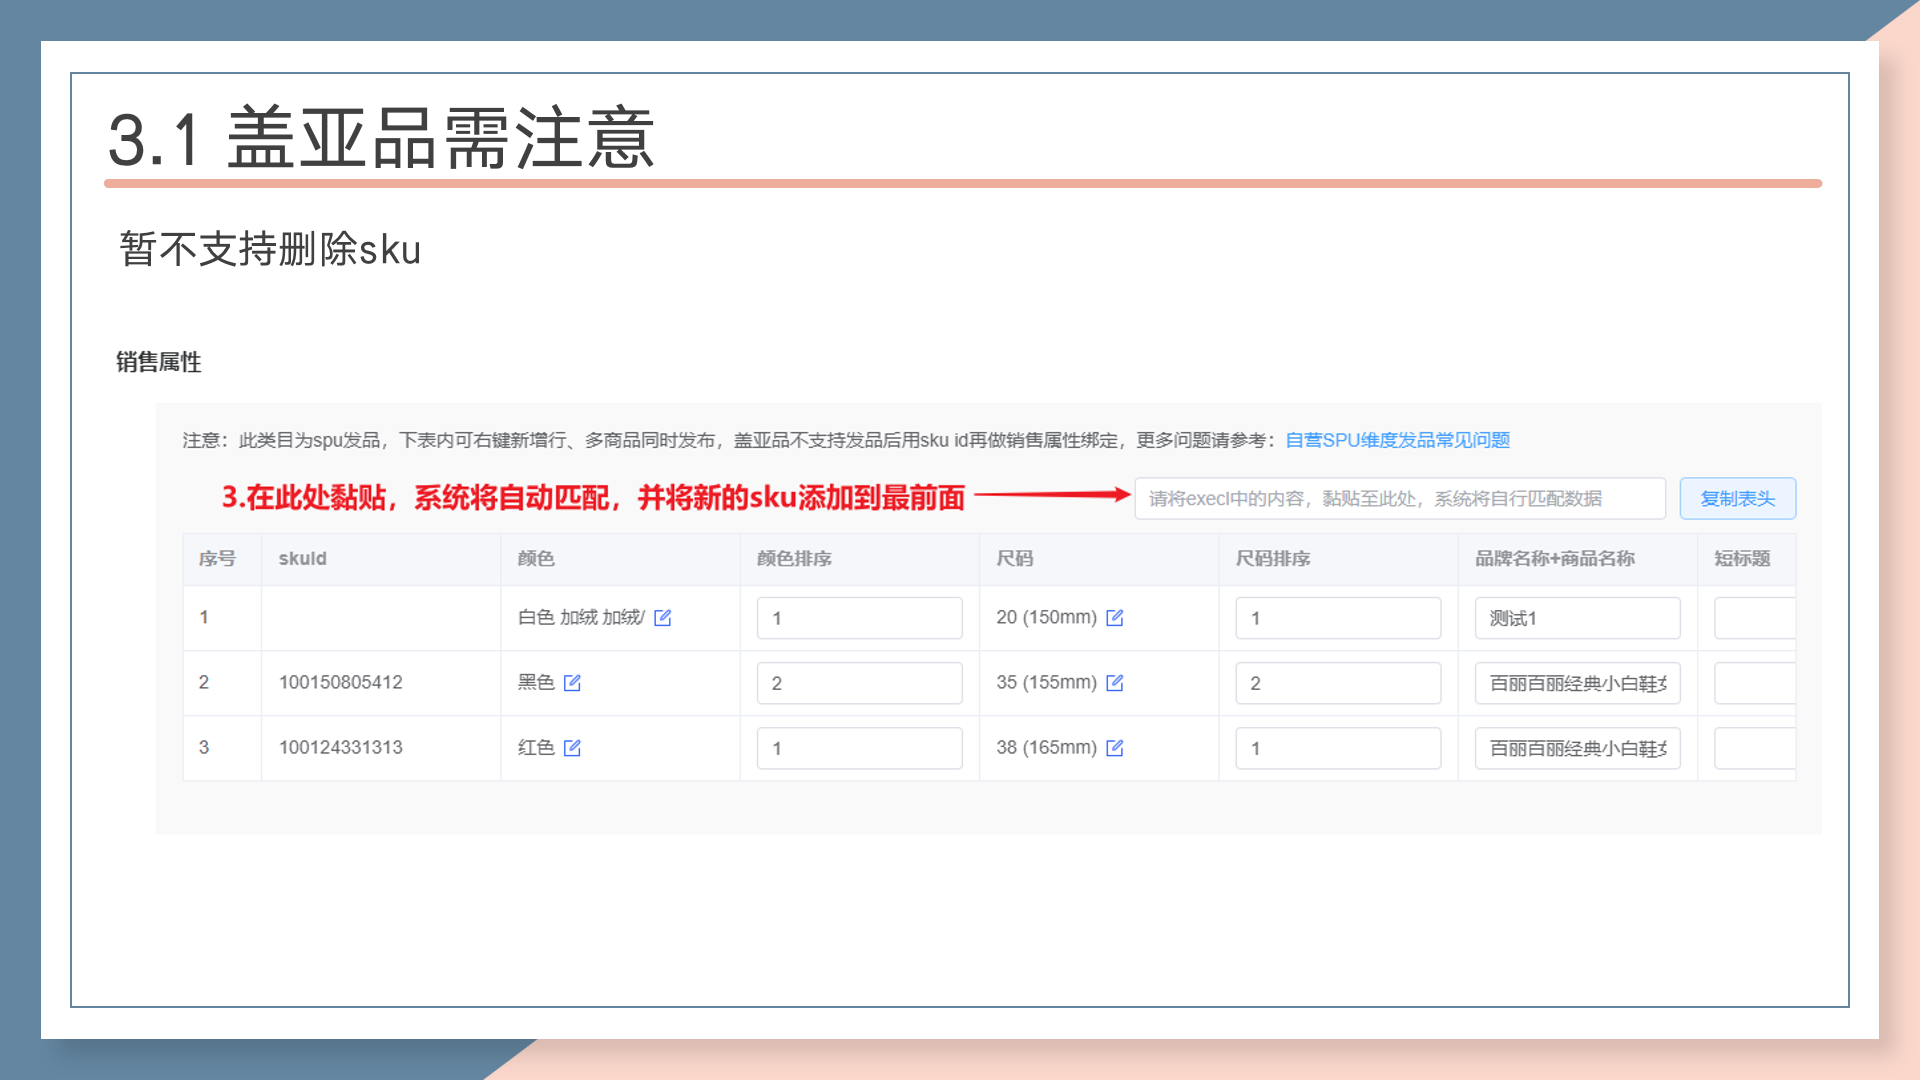Click the 测试1 product name field

tap(1577, 618)
